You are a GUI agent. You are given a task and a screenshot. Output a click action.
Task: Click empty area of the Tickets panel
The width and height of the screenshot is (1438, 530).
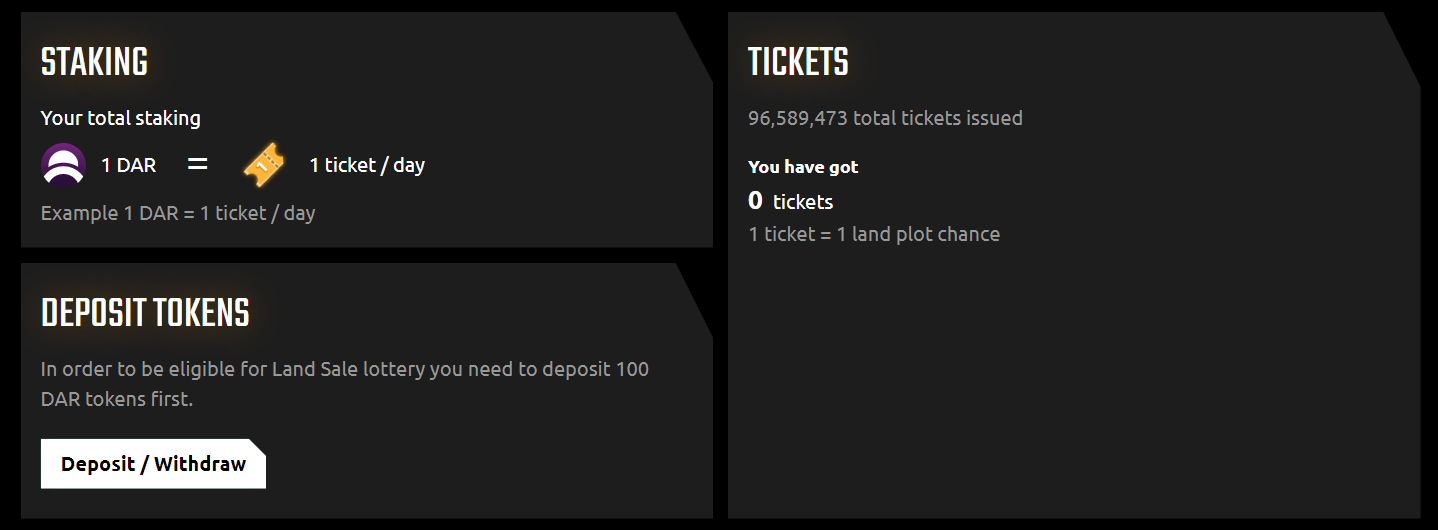point(1073,390)
